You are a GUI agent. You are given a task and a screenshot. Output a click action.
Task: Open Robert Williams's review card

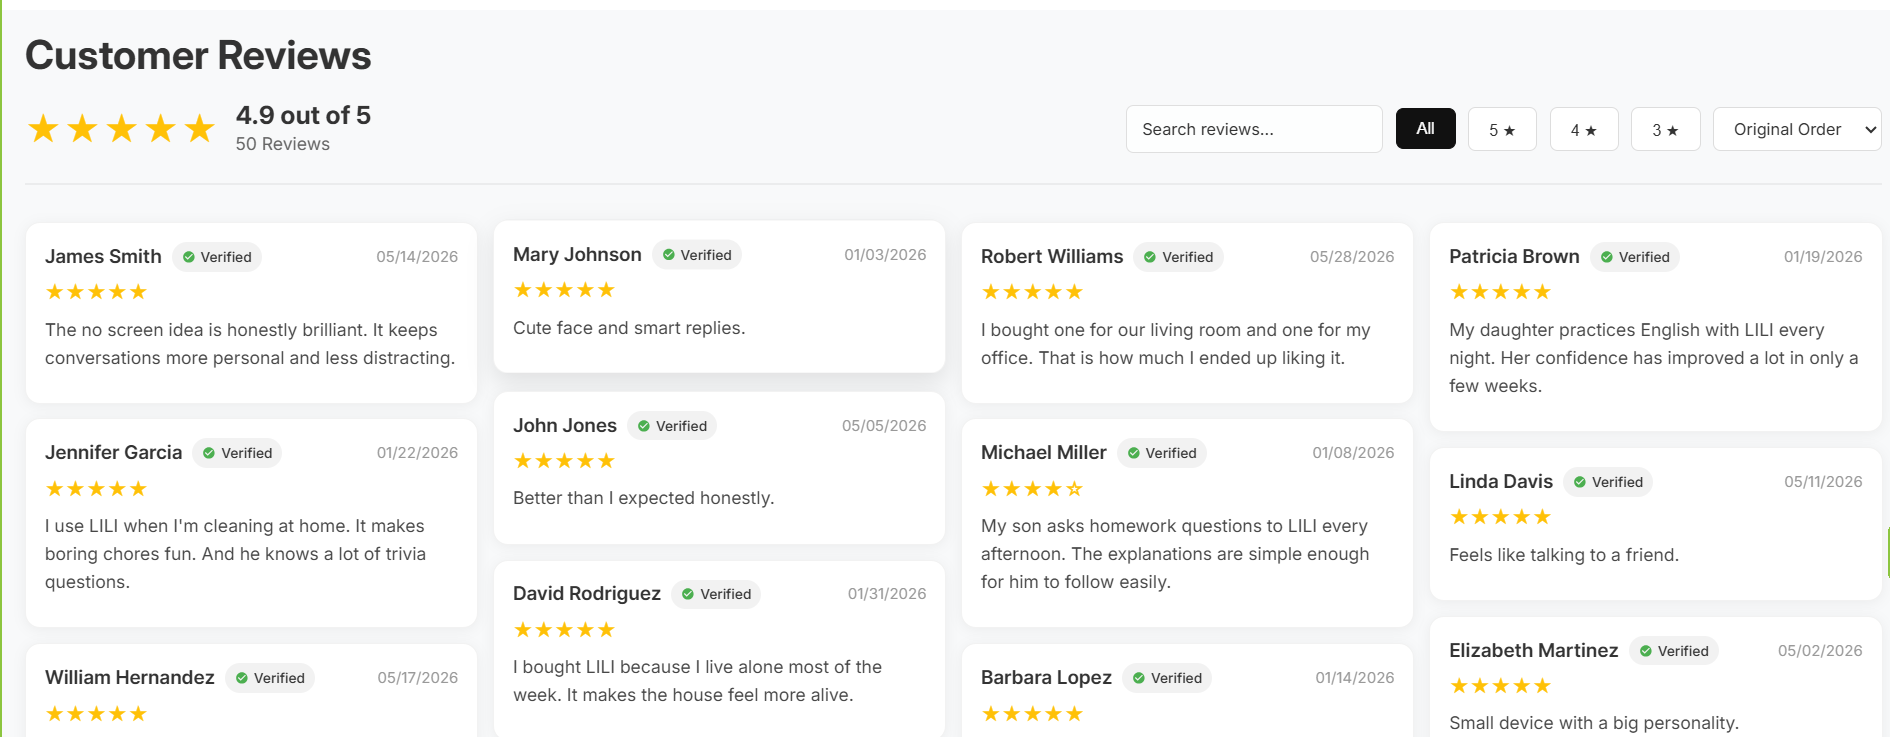point(1187,313)
